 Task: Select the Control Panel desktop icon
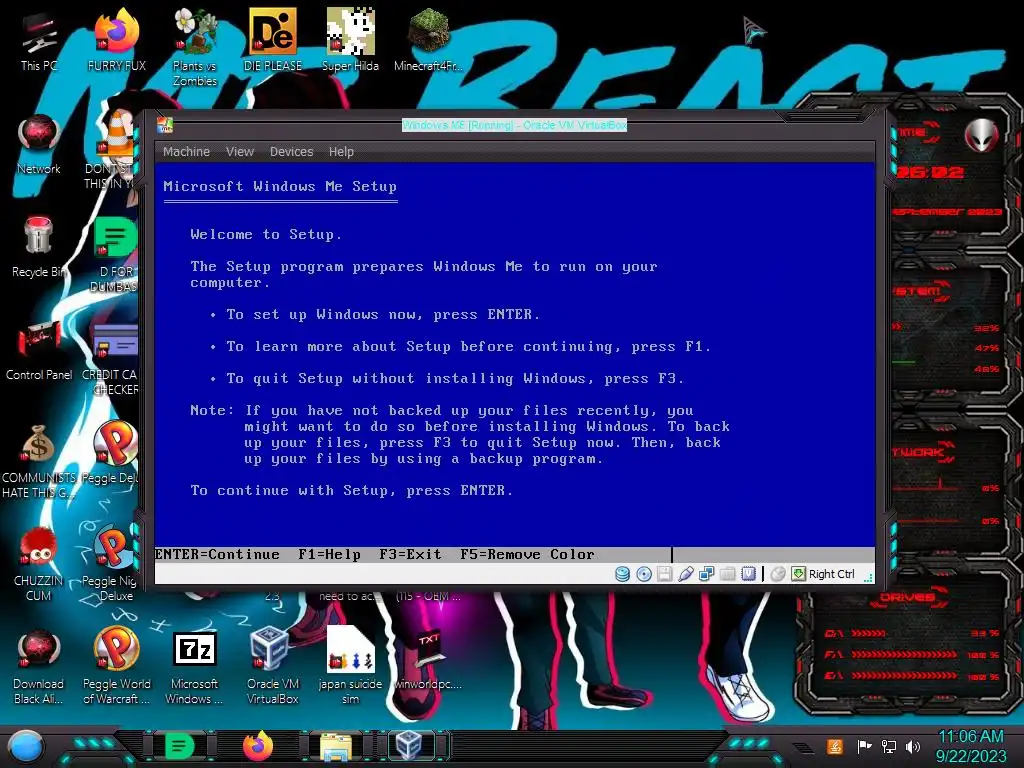[x=39, y=351]
